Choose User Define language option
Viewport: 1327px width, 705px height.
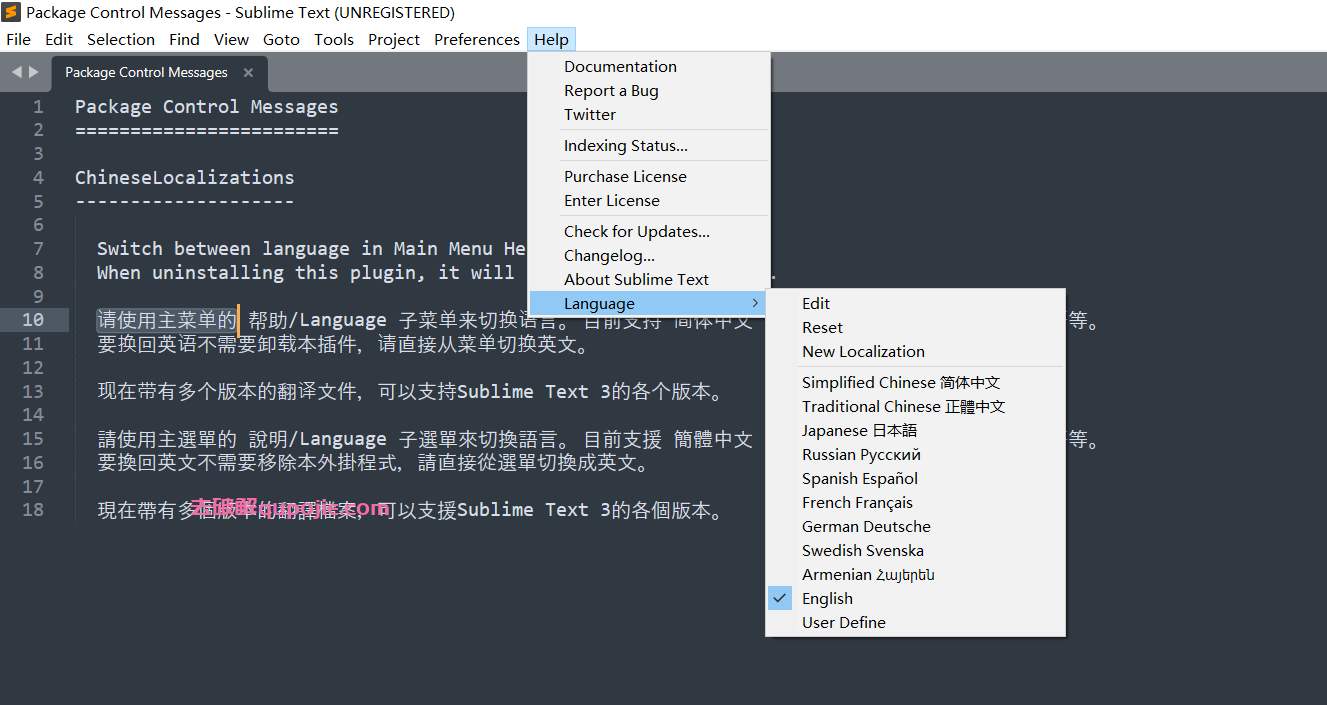pos(915,622)
